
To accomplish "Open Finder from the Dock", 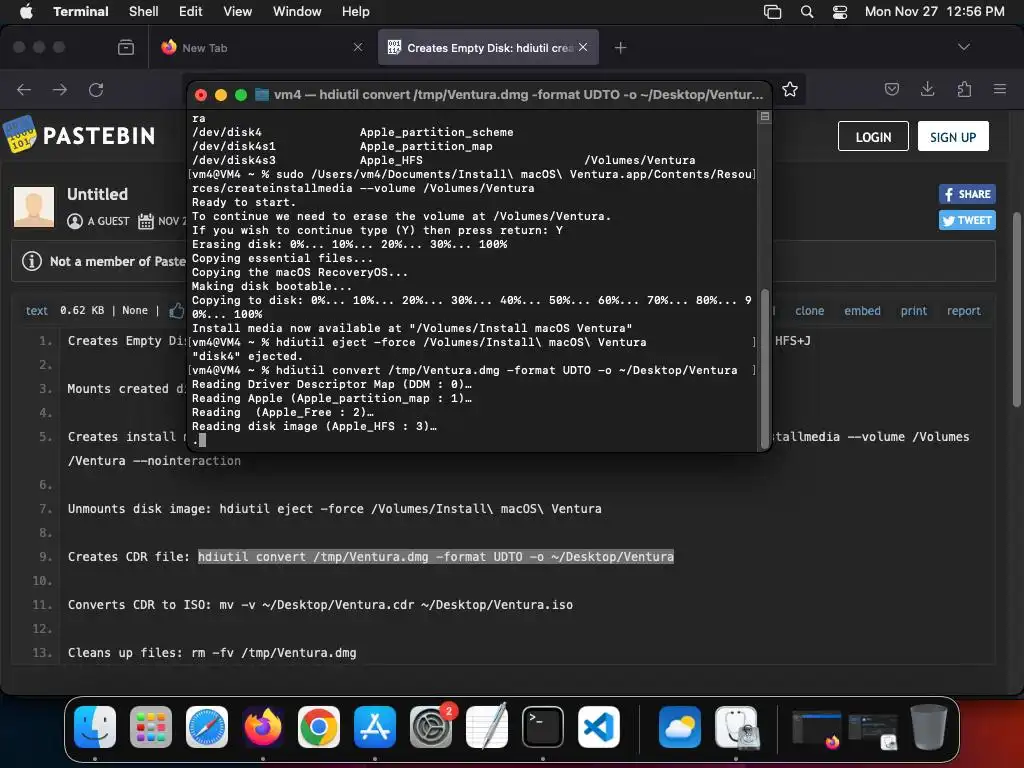I will pyautogui.click(x=95, y=726).
